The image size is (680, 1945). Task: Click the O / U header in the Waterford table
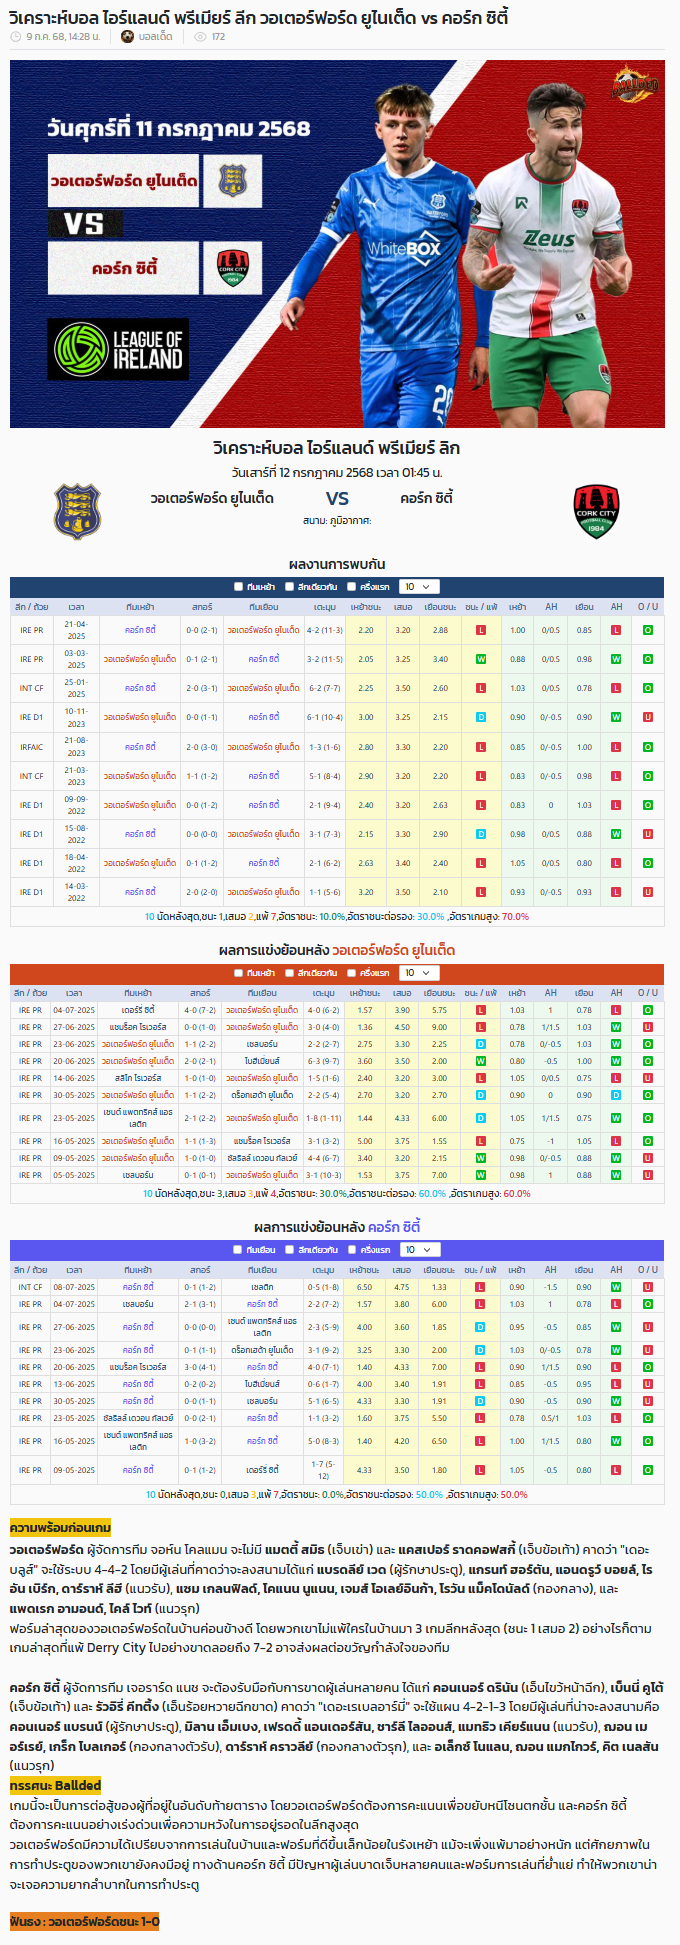pyautogui.click(x=648, y=993)
